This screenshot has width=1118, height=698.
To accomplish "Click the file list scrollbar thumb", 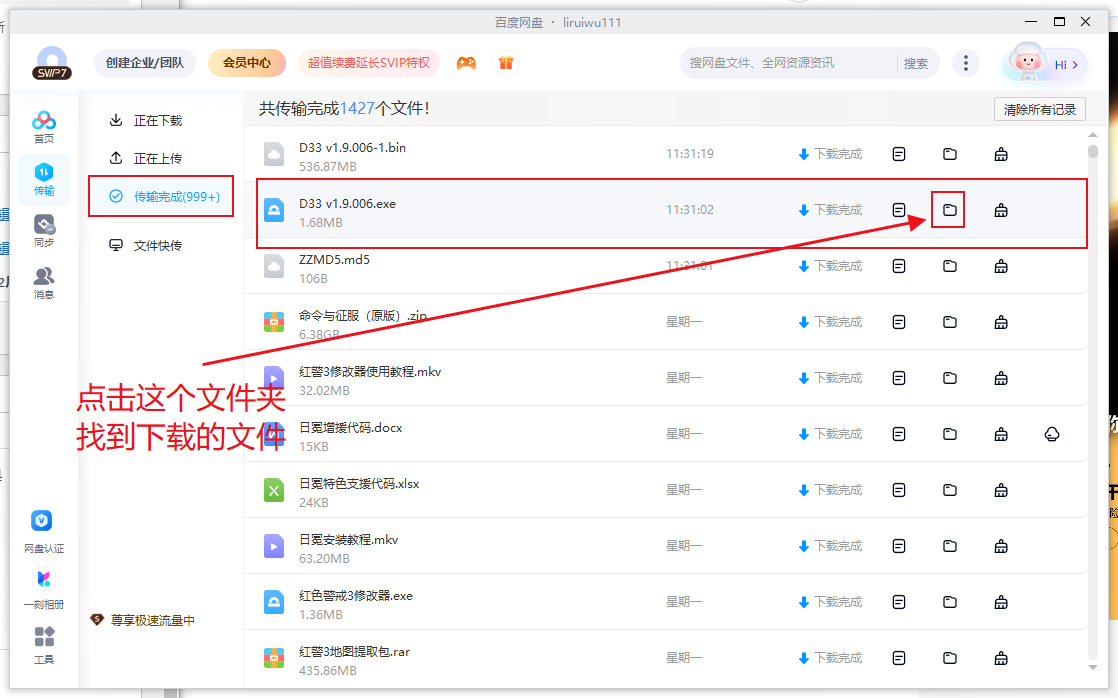I will click(1092, 151).
